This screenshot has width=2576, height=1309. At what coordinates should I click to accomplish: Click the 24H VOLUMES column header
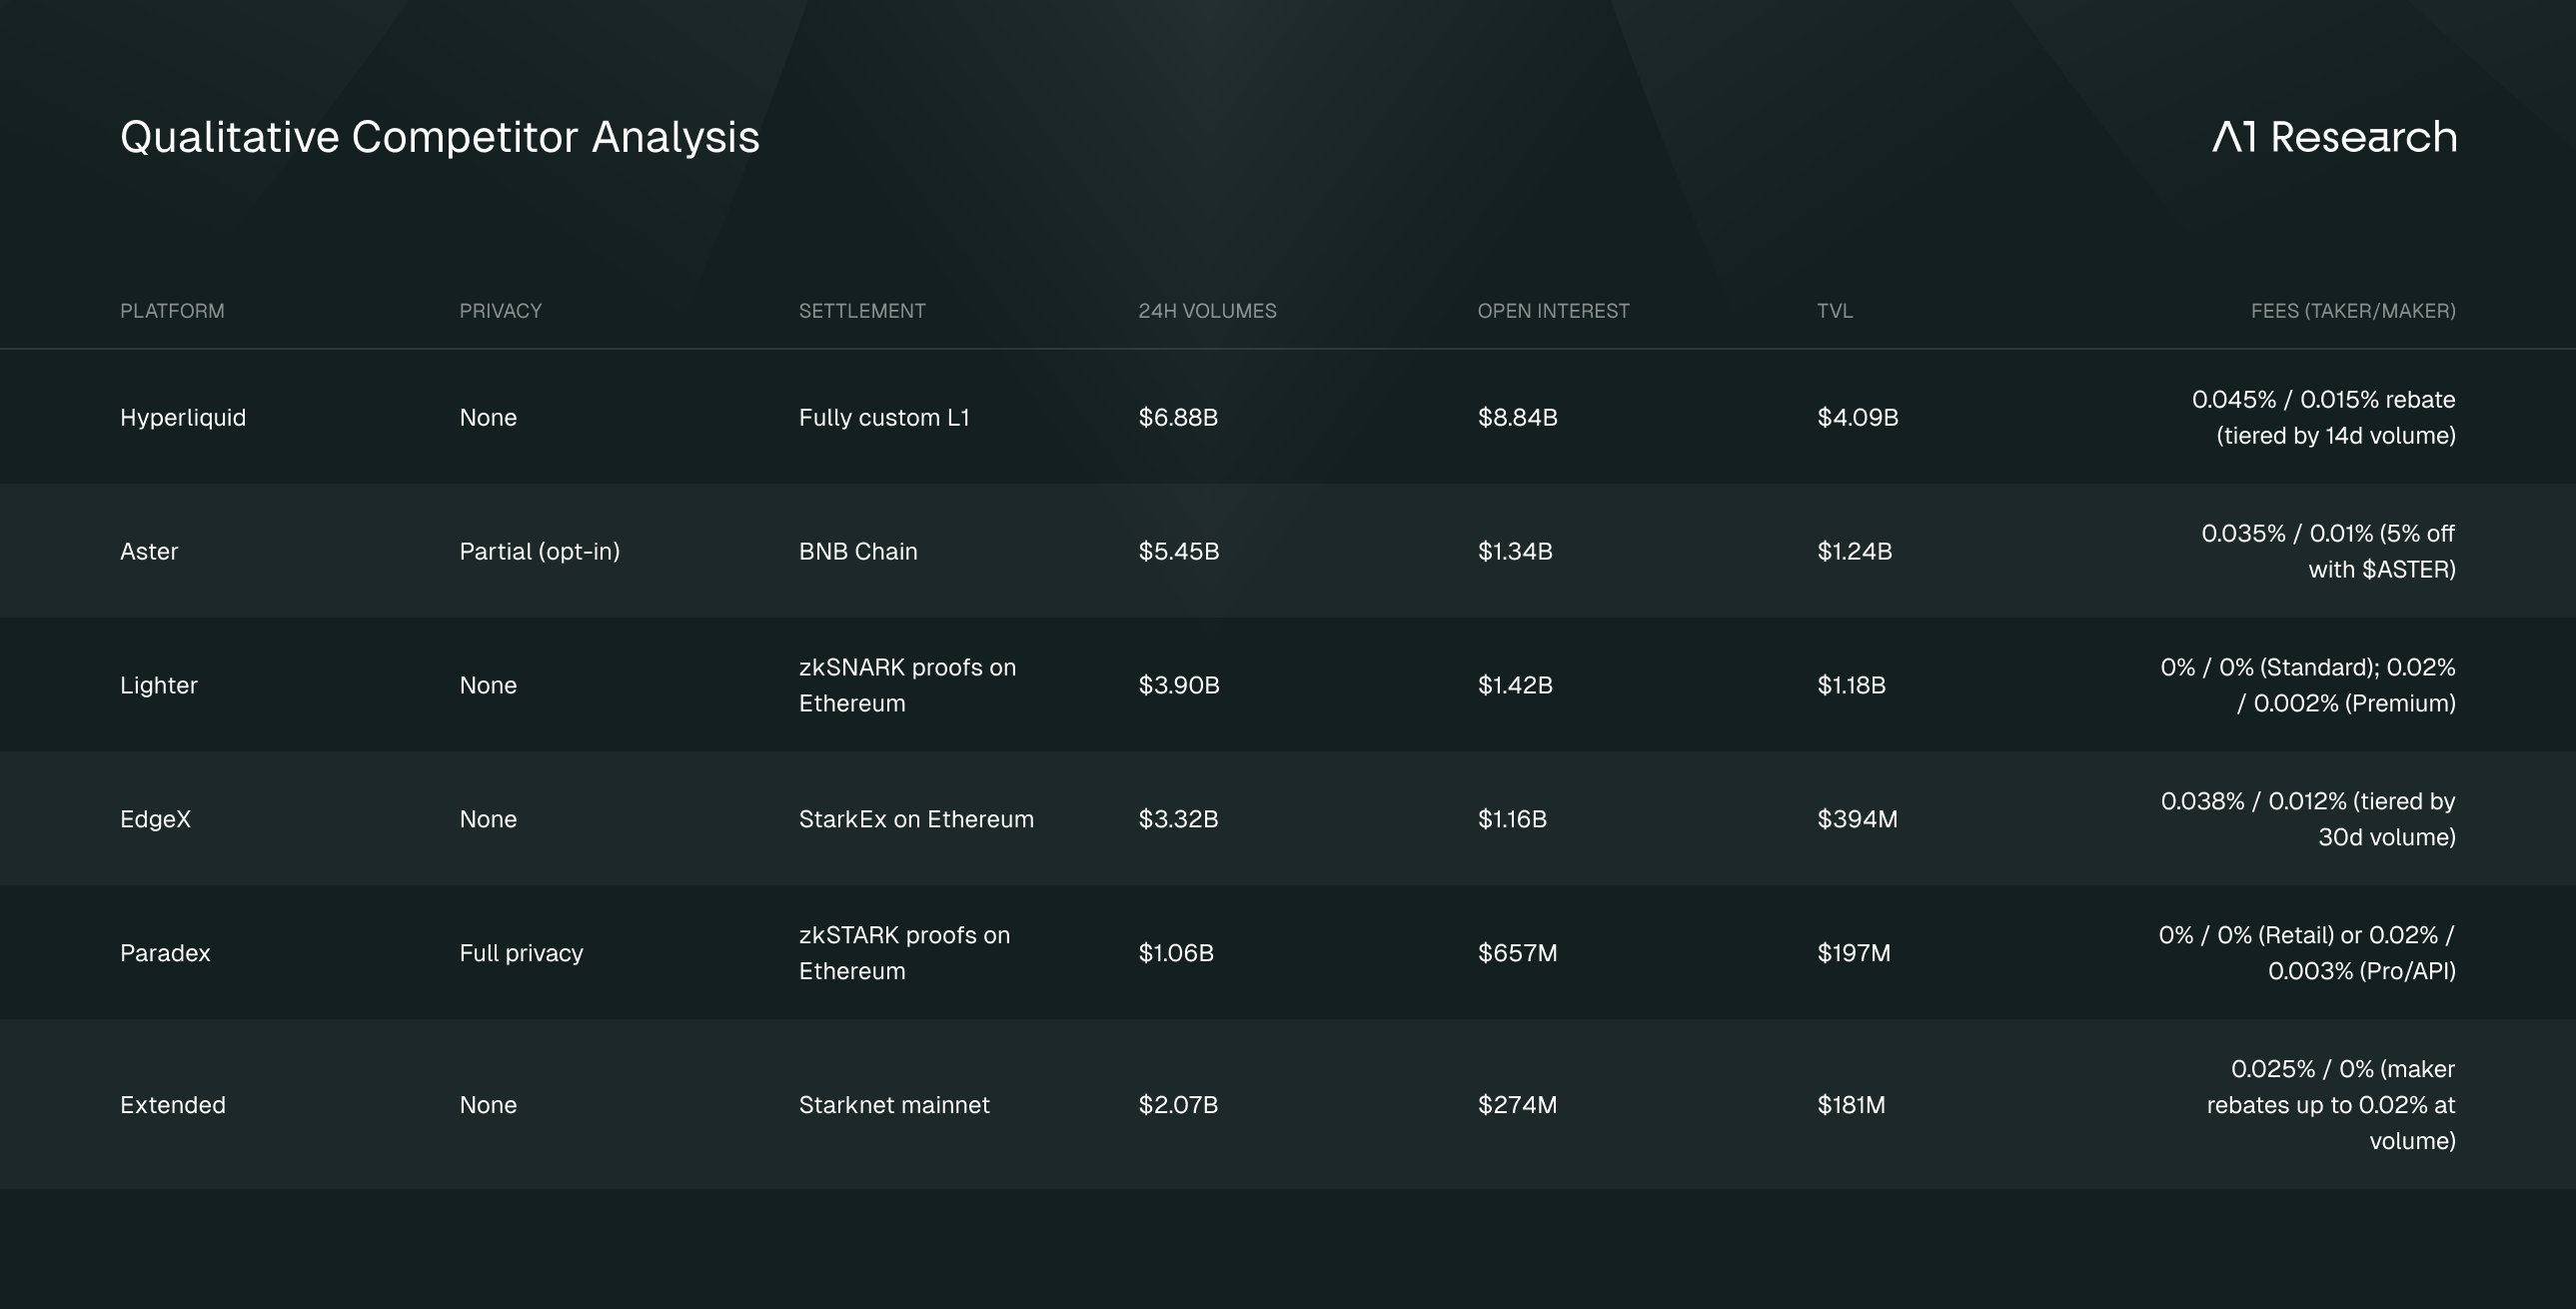coord(1206,311)
